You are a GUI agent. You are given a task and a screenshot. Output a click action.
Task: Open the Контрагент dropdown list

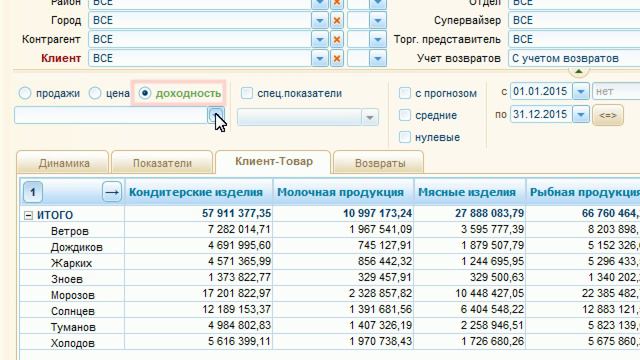tap(320, 39)
